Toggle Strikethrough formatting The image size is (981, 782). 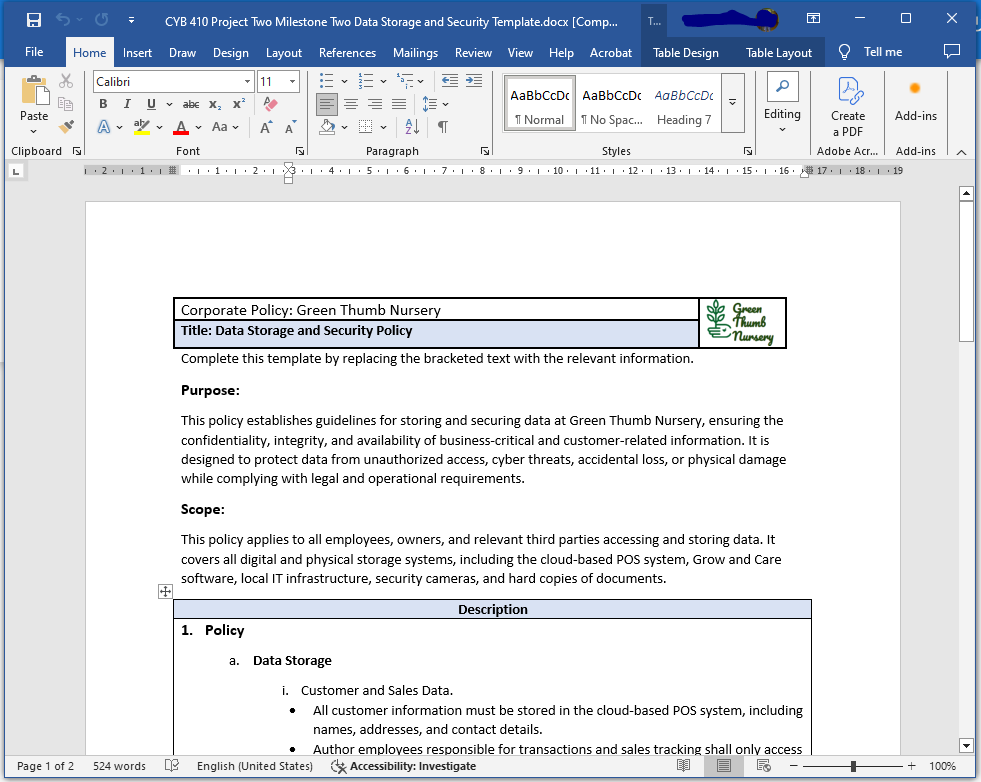191,104
